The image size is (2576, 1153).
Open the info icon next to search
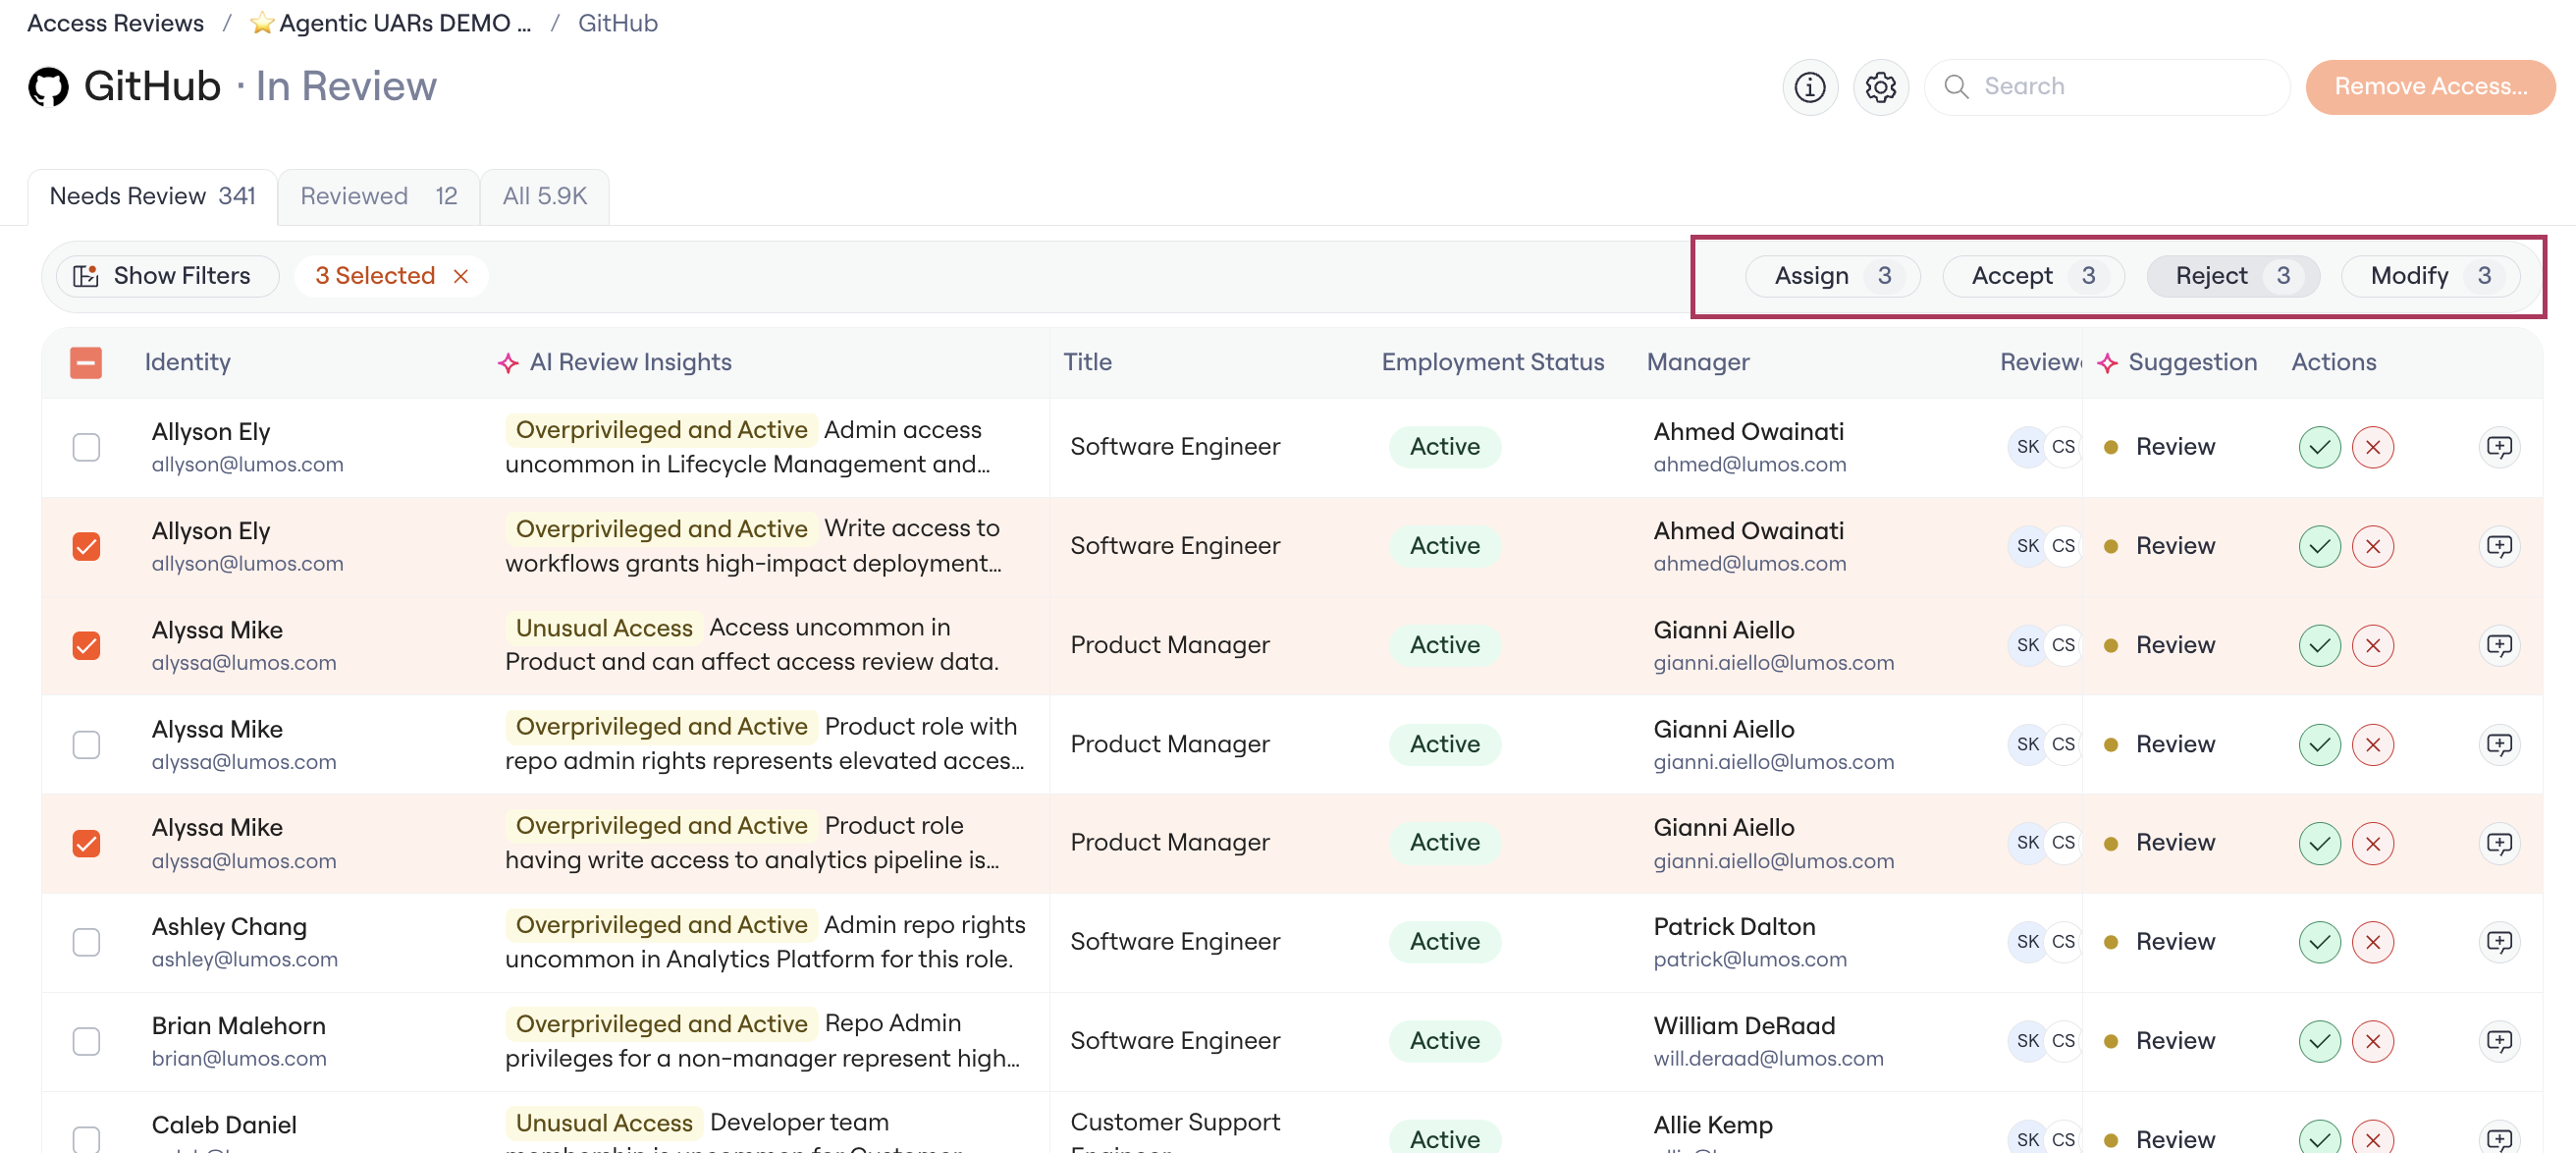tap(1809, 87)
